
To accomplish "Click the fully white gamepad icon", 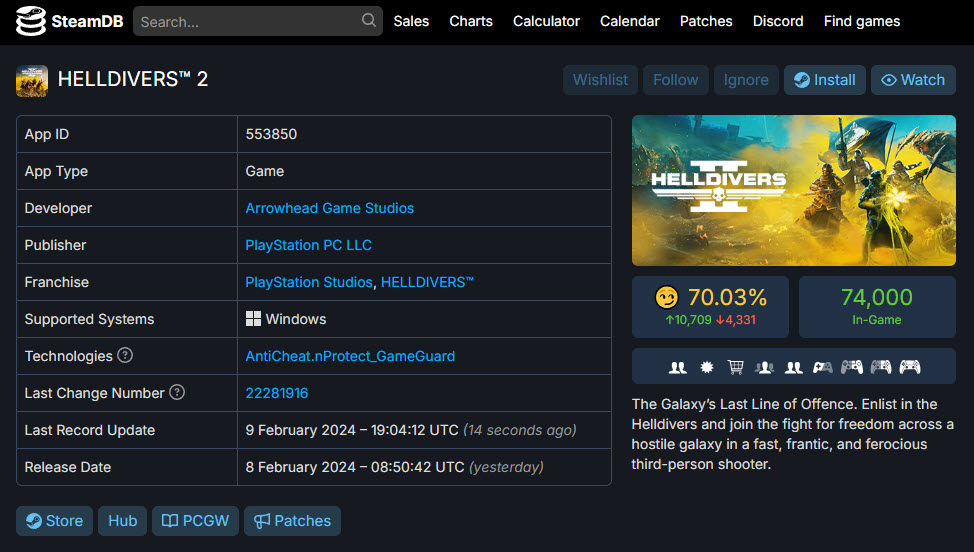I will (x=909, y=368).
